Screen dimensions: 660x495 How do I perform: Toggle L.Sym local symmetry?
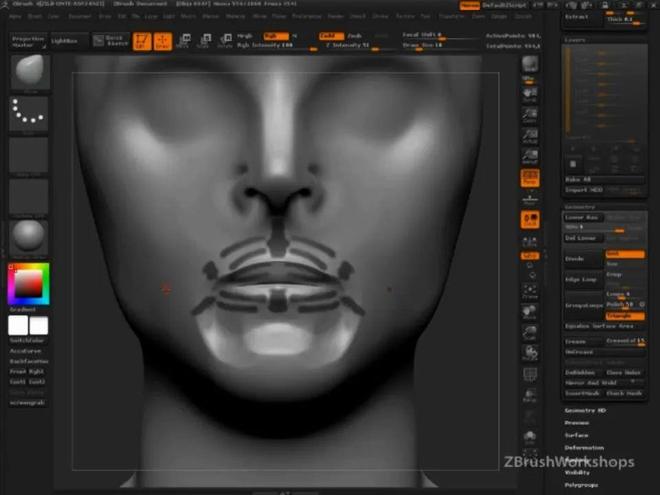point(530,241)
